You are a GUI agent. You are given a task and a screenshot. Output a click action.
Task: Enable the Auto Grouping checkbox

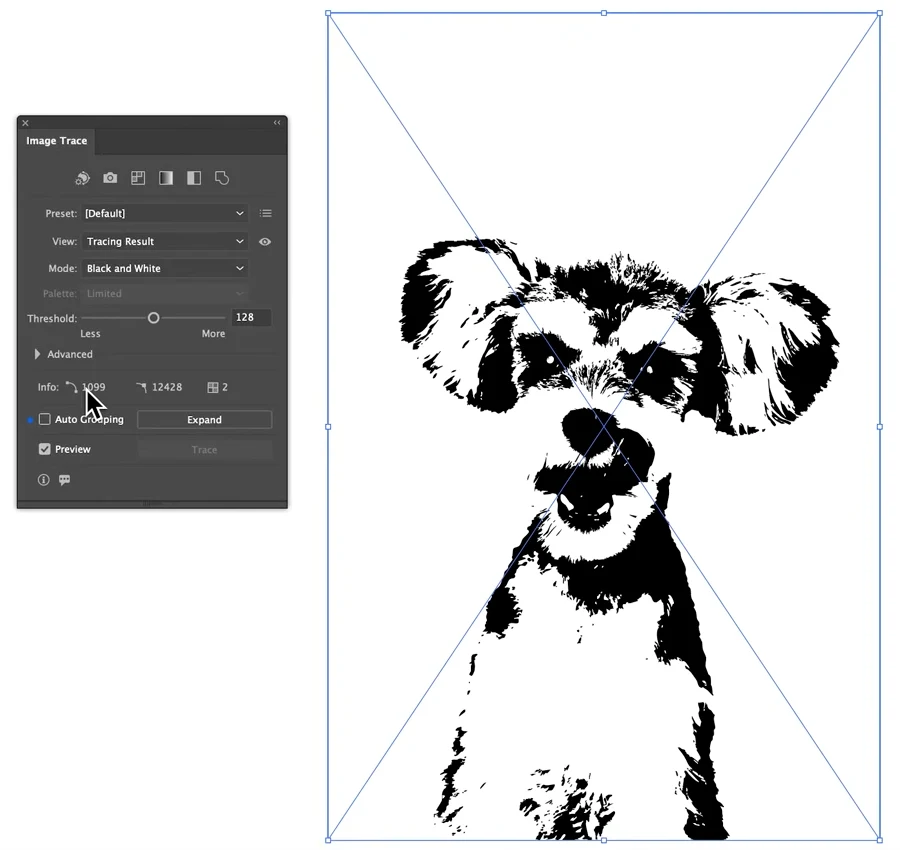tap(45, 420)
